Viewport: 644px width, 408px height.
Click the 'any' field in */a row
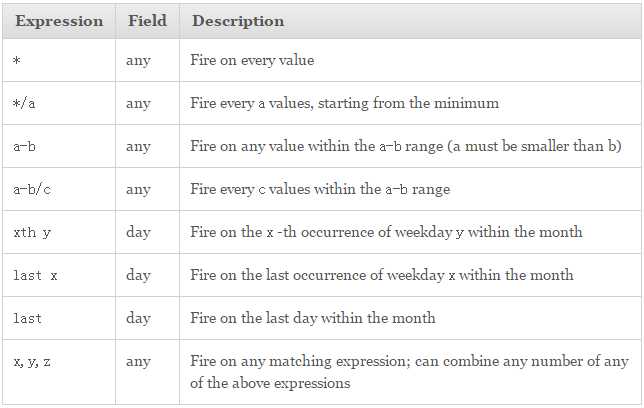point(138,104)
